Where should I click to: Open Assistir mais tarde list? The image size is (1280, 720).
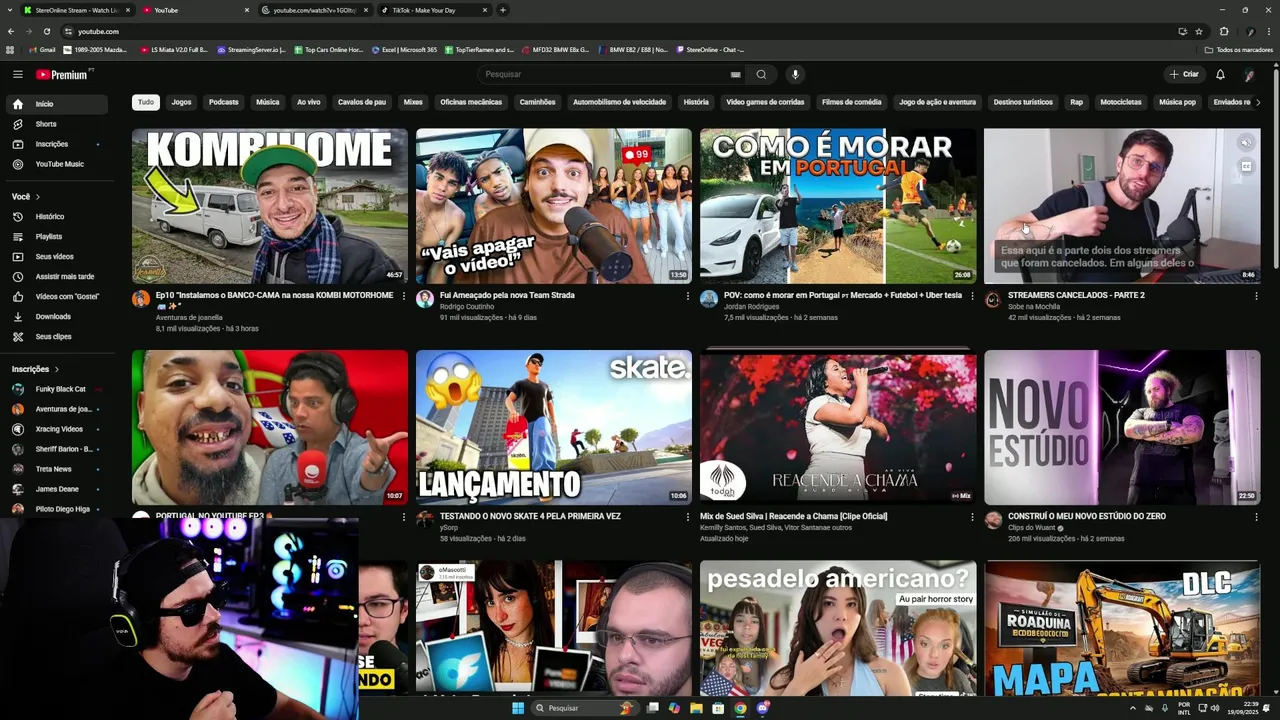[58, 276]
